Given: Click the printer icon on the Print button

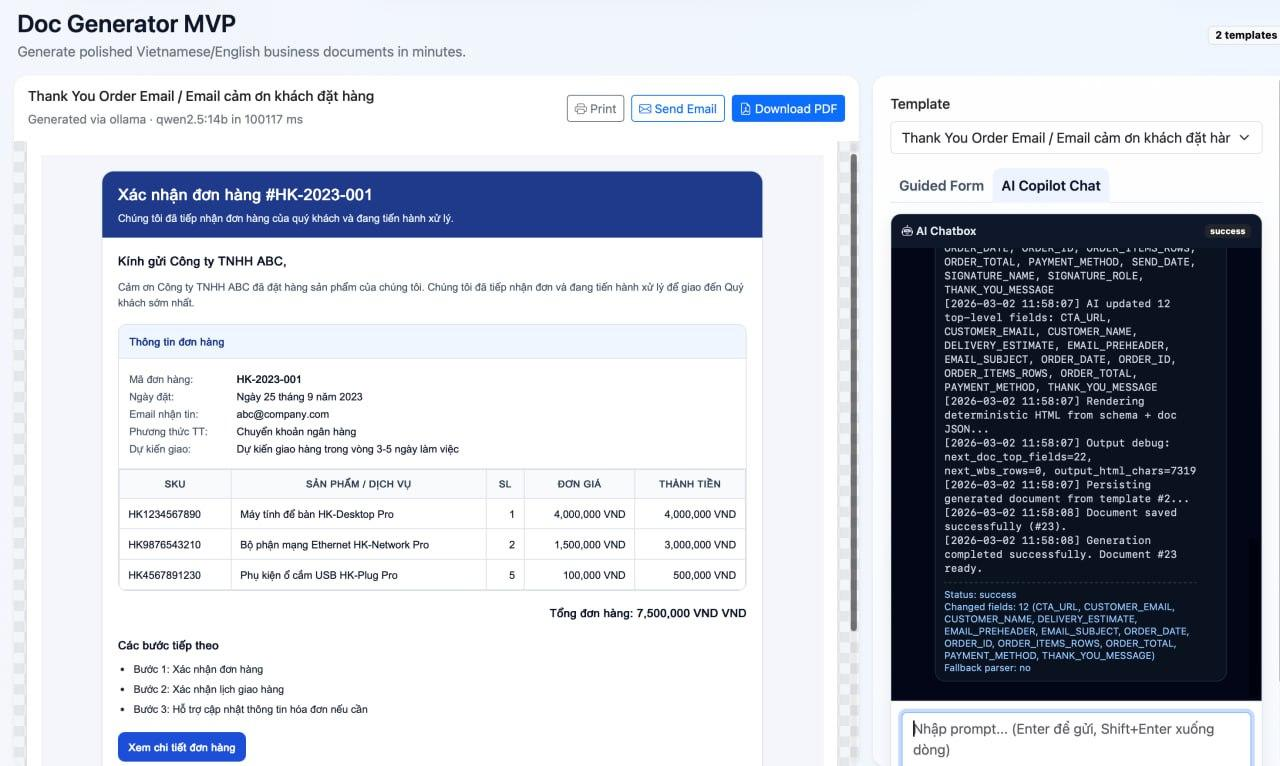Looking at the screenshot, I should 579,108.
